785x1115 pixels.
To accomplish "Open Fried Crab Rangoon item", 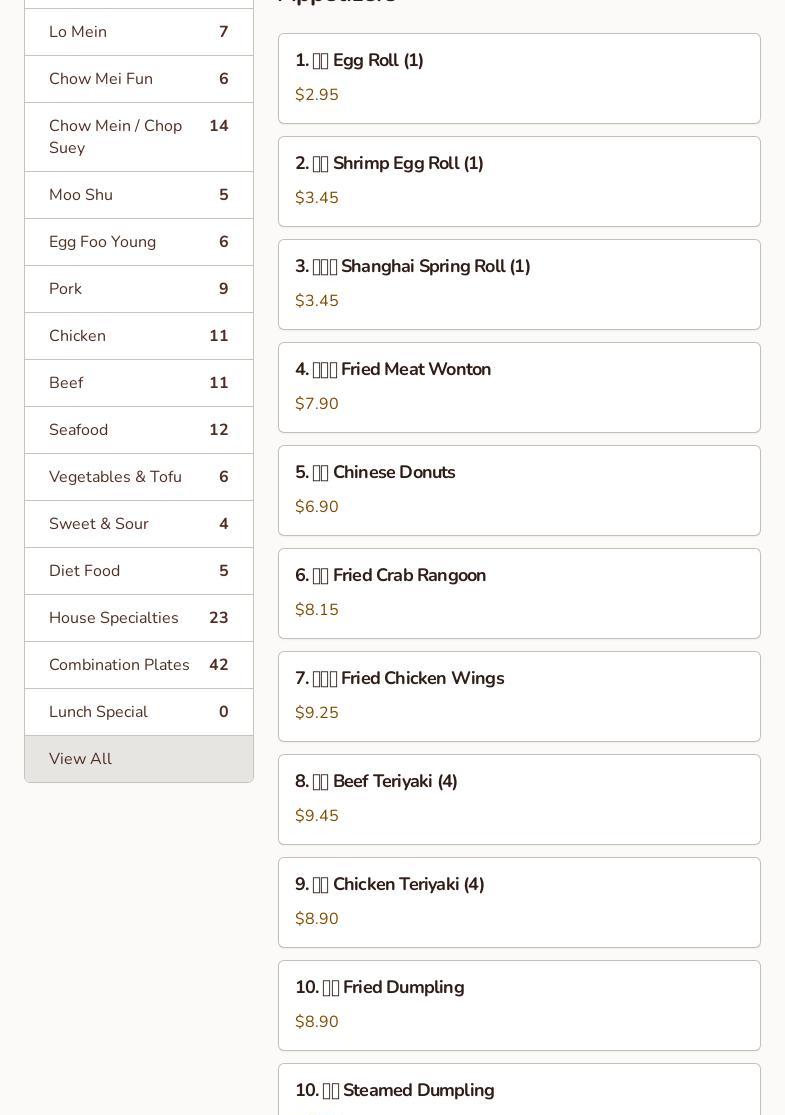I will pyautogui.click(x=519, y=594).
